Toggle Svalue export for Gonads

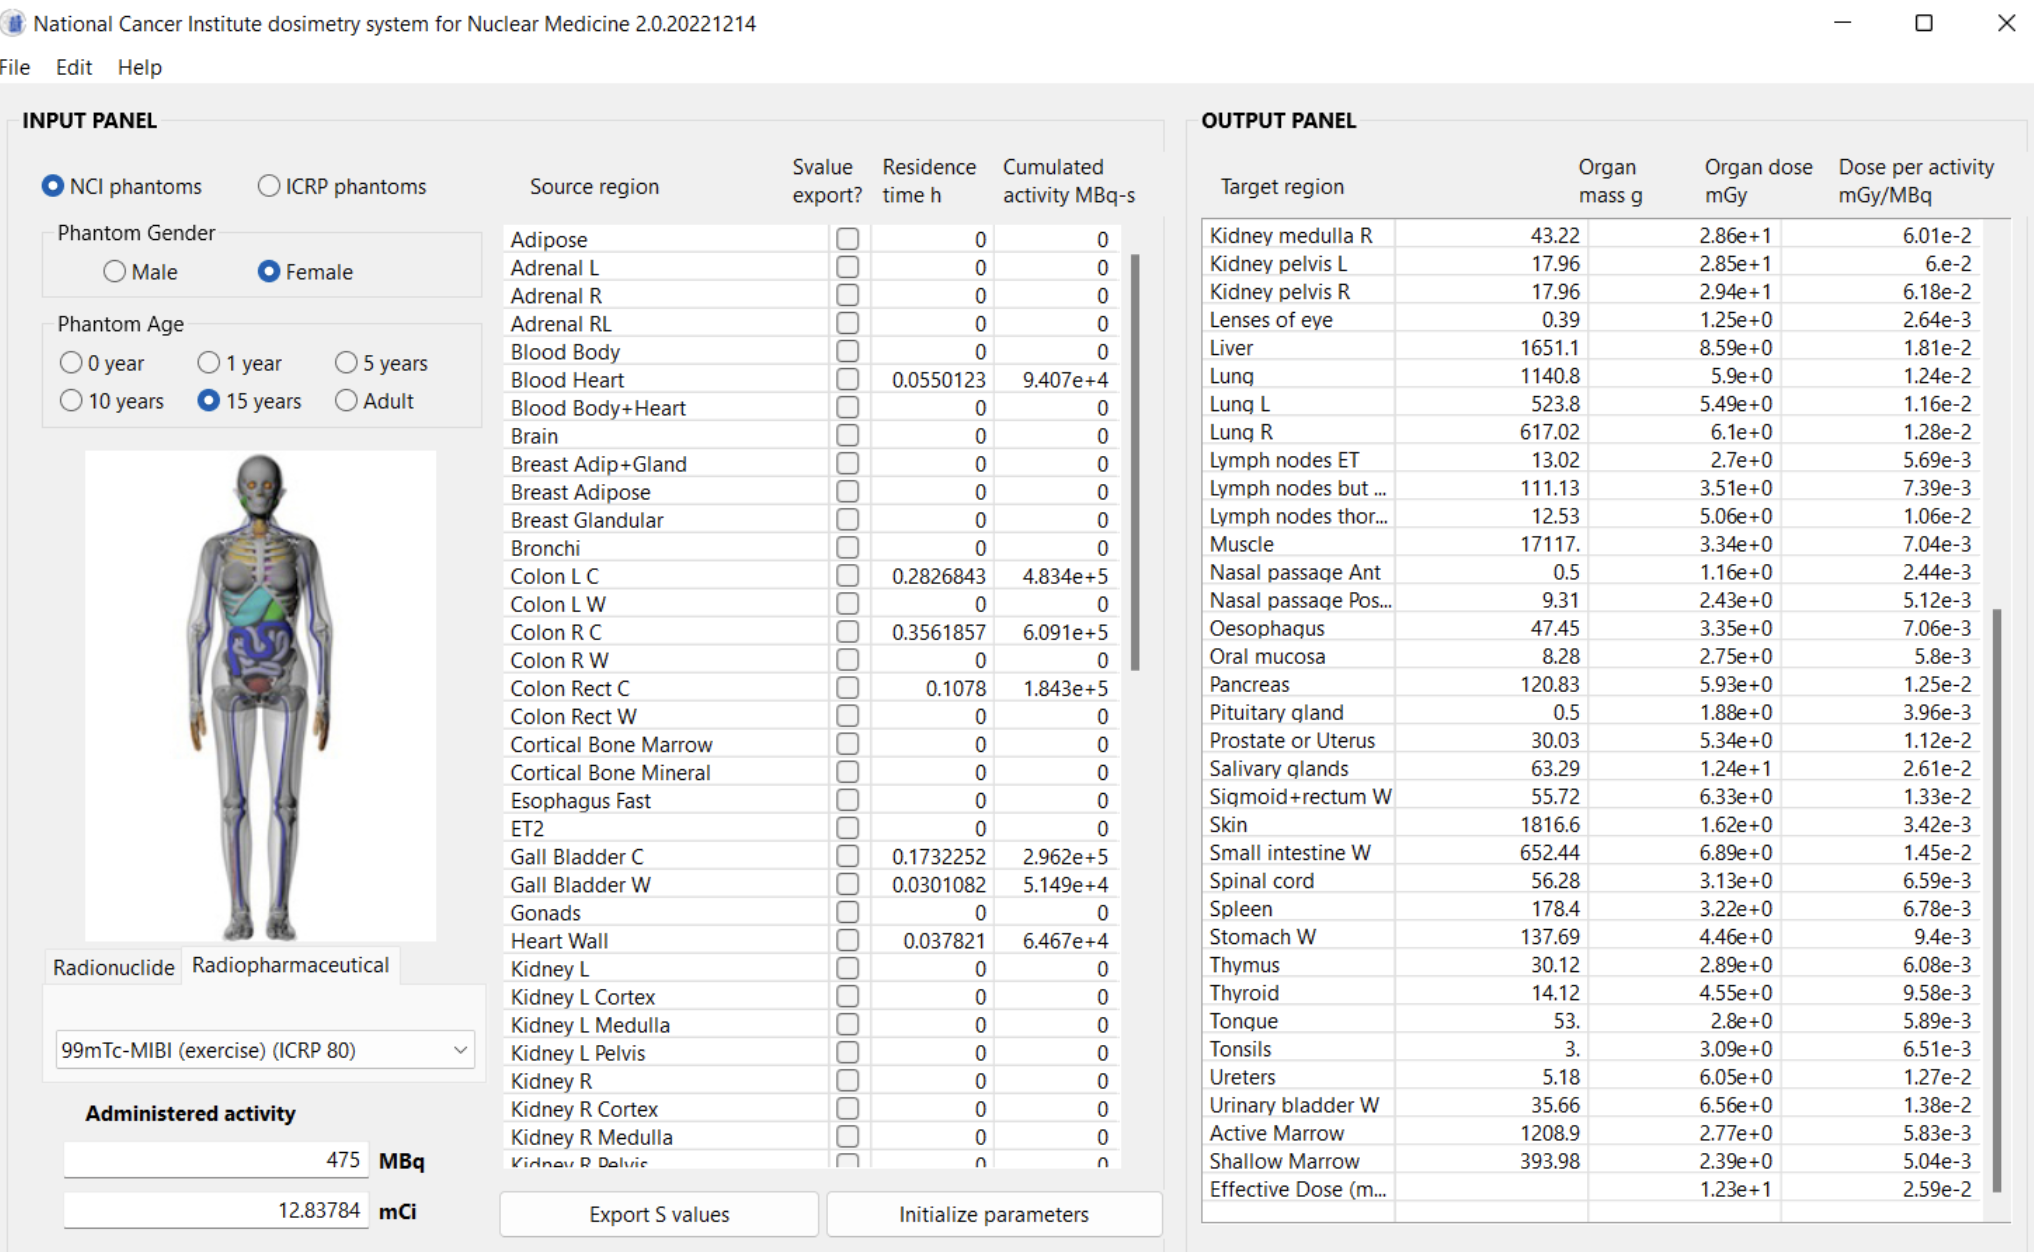848,912
